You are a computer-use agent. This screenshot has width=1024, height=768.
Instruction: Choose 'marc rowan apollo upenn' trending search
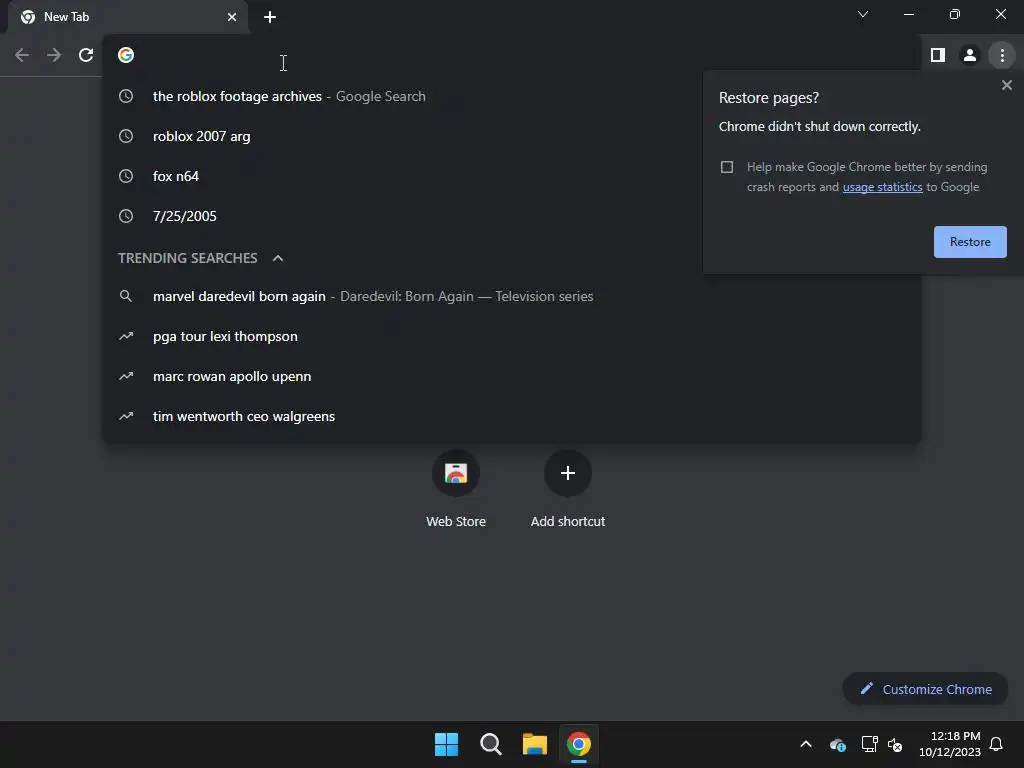(x=511, y=376)
